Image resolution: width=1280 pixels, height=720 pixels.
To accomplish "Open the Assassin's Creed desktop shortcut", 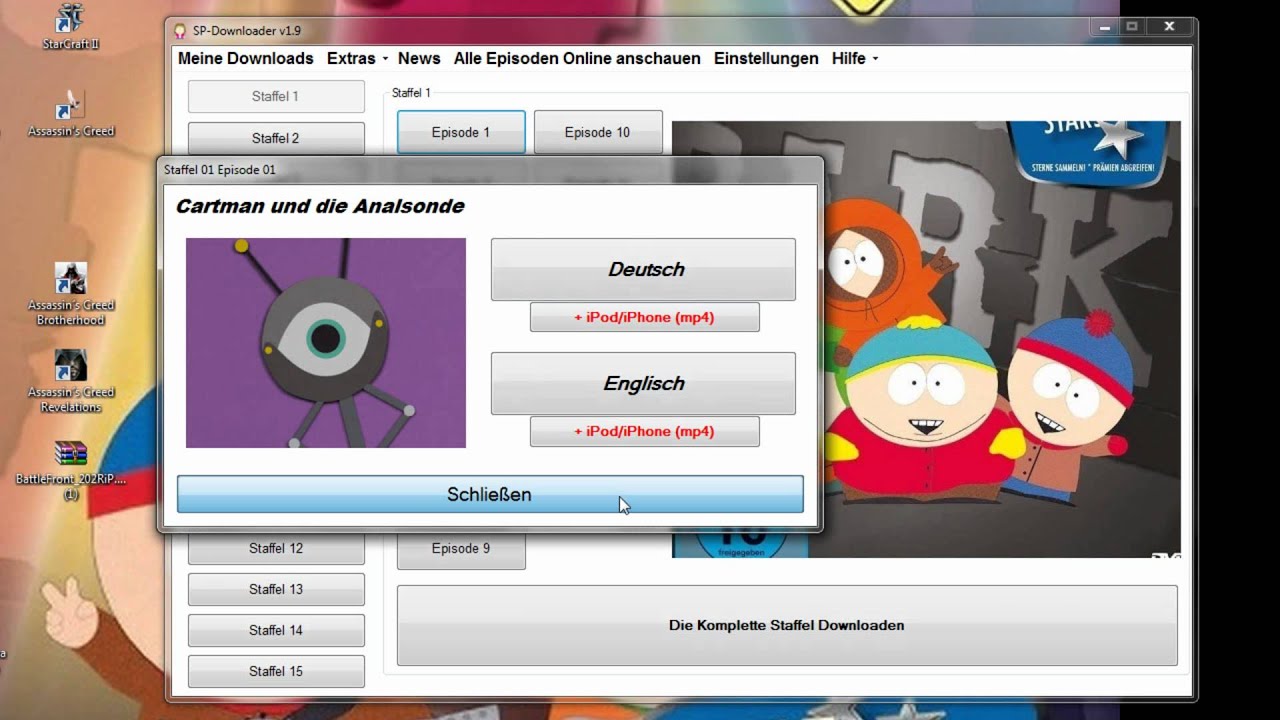I will point(70,113).
